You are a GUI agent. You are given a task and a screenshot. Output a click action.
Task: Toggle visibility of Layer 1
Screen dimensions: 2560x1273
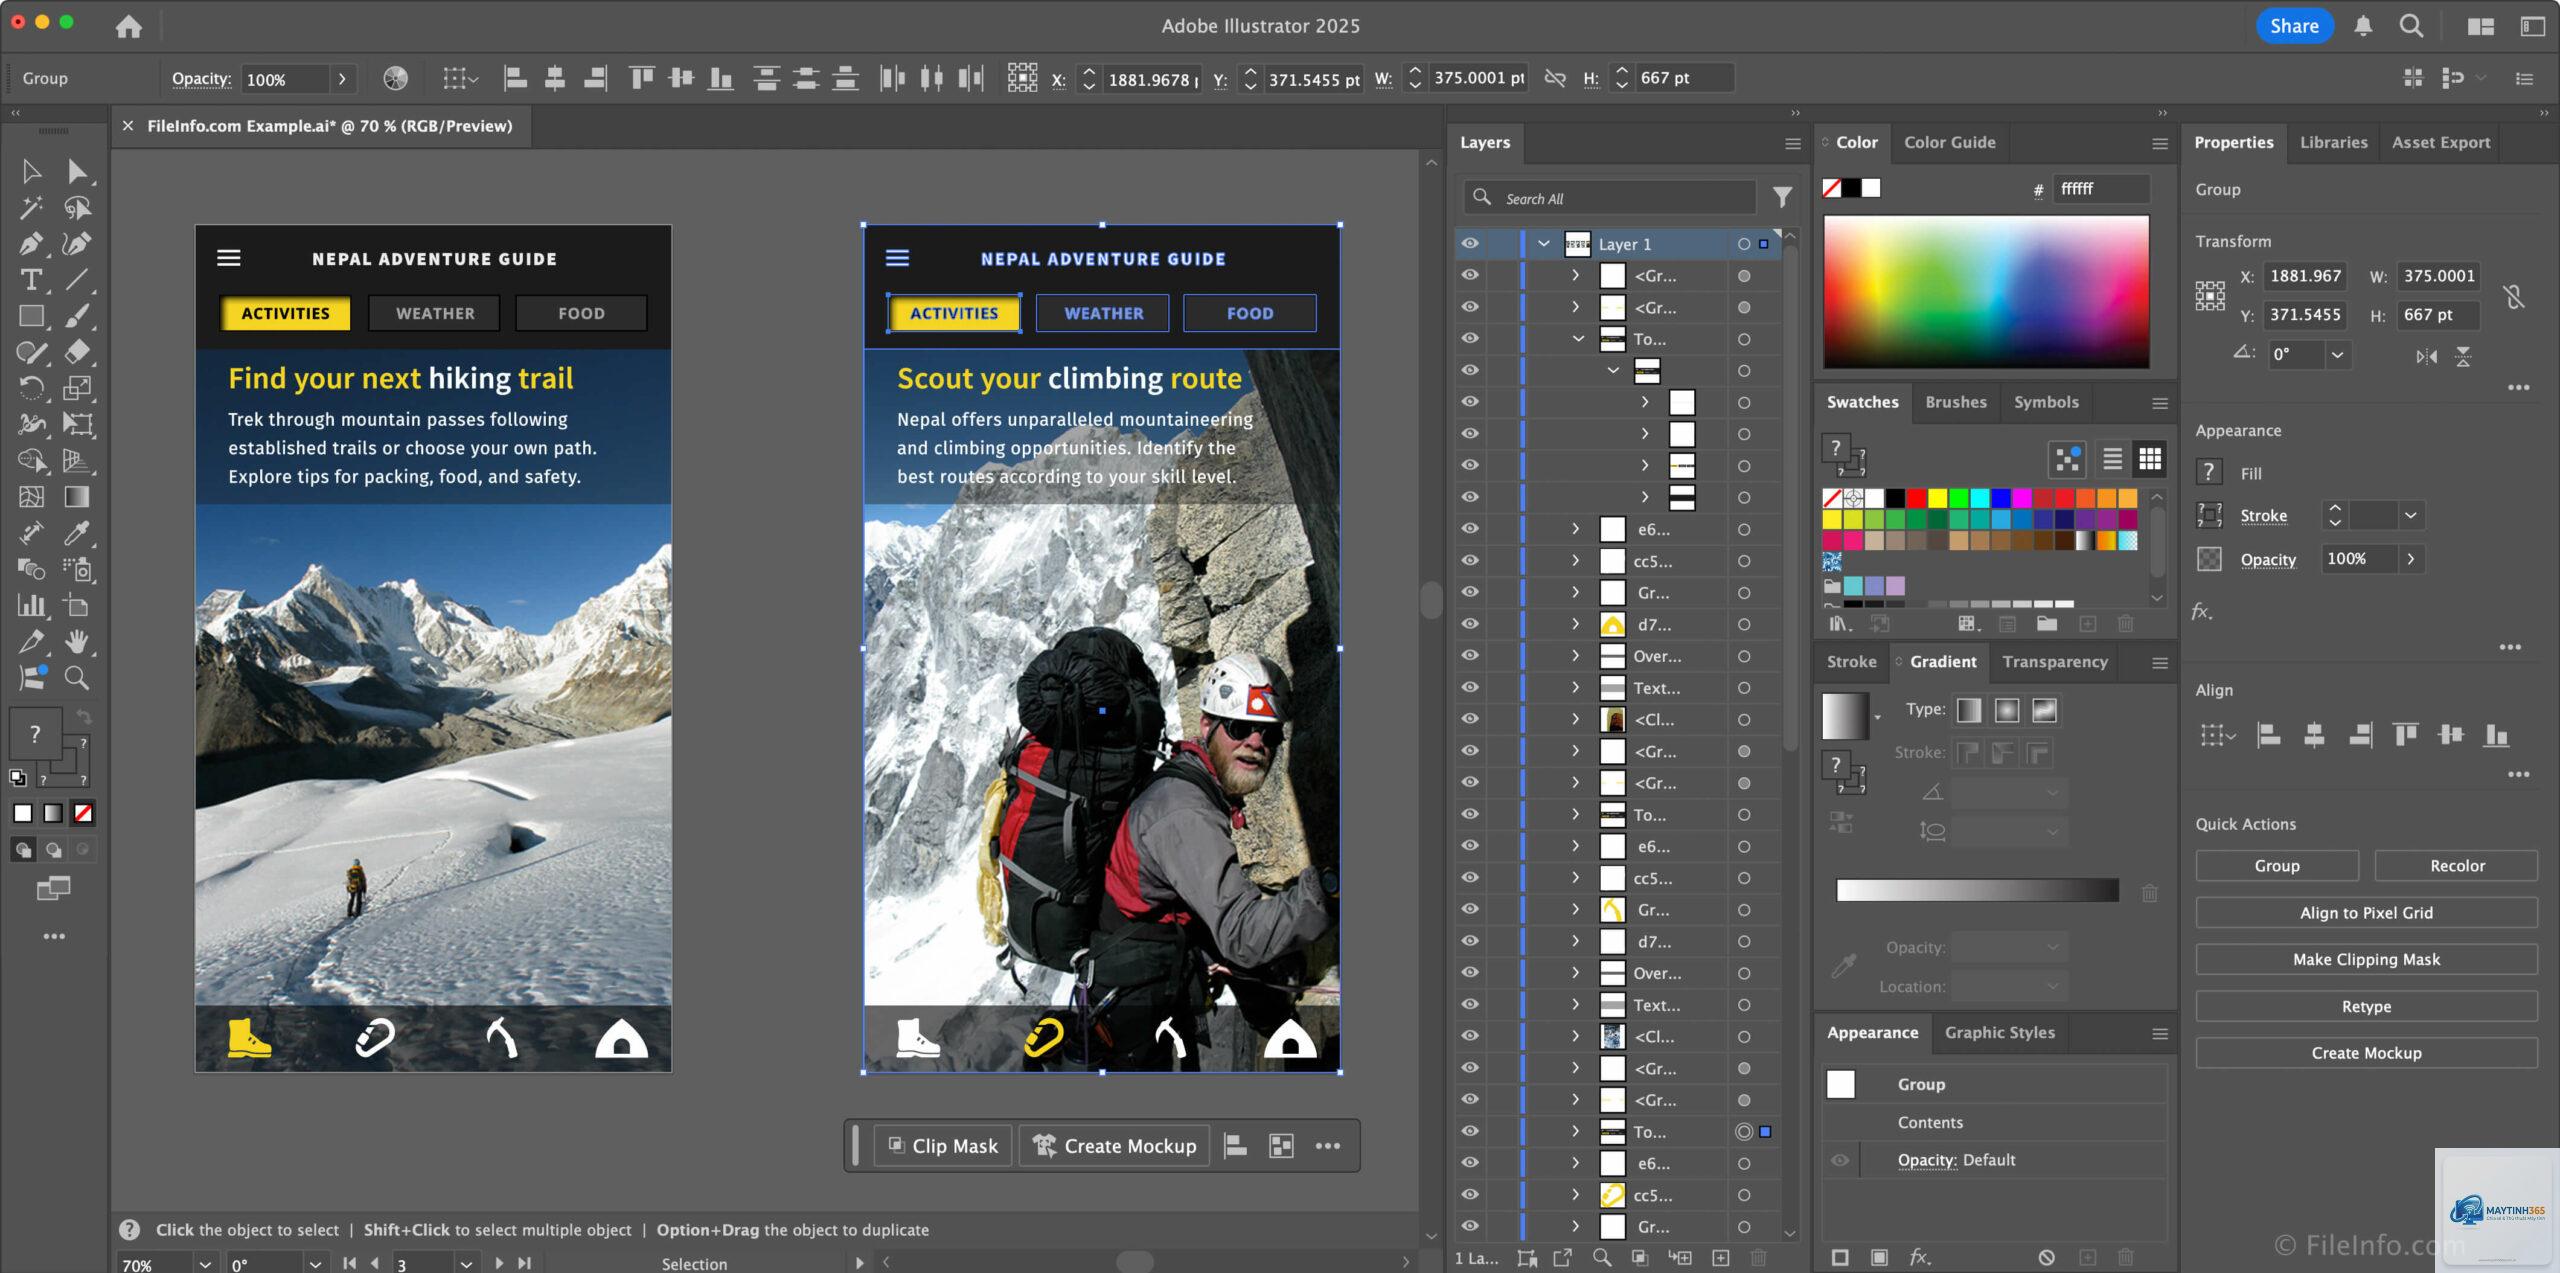1470,243
